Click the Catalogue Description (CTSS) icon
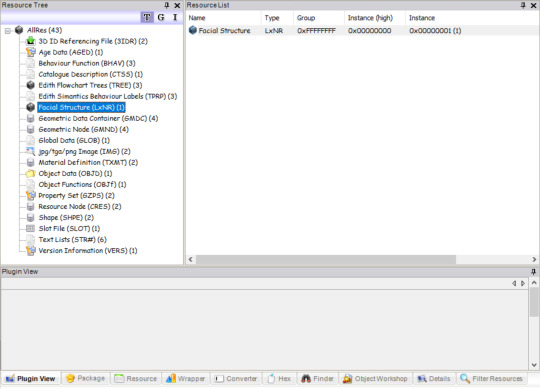Viewport: 540px width, 389px height. pos(31,74)
